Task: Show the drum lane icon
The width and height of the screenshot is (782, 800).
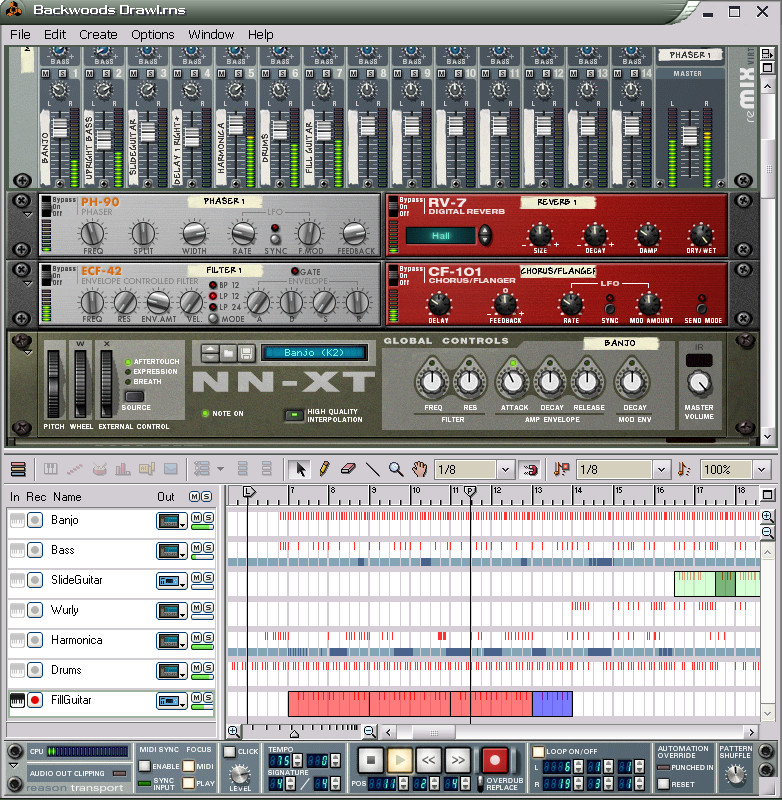Action: coord(99,469)
